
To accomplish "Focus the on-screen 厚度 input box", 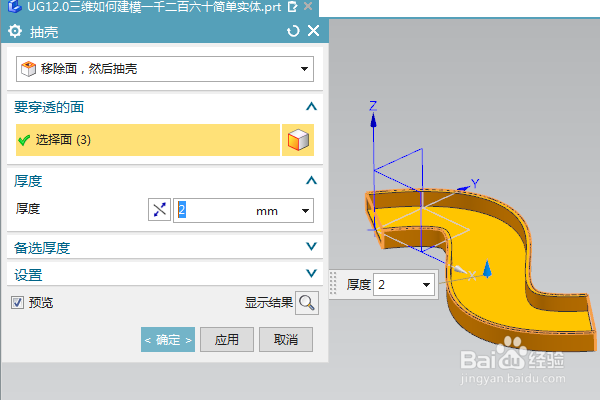I will (396, 284).
